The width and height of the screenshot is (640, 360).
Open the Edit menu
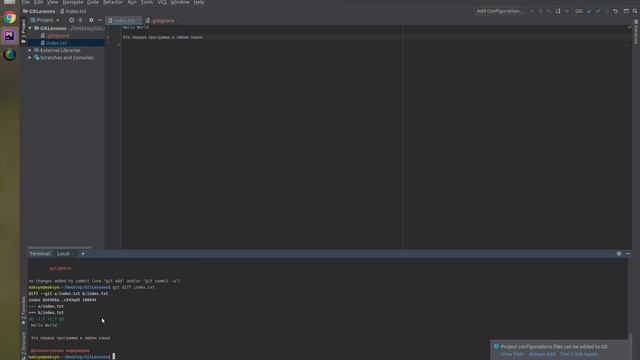[38, 2]
